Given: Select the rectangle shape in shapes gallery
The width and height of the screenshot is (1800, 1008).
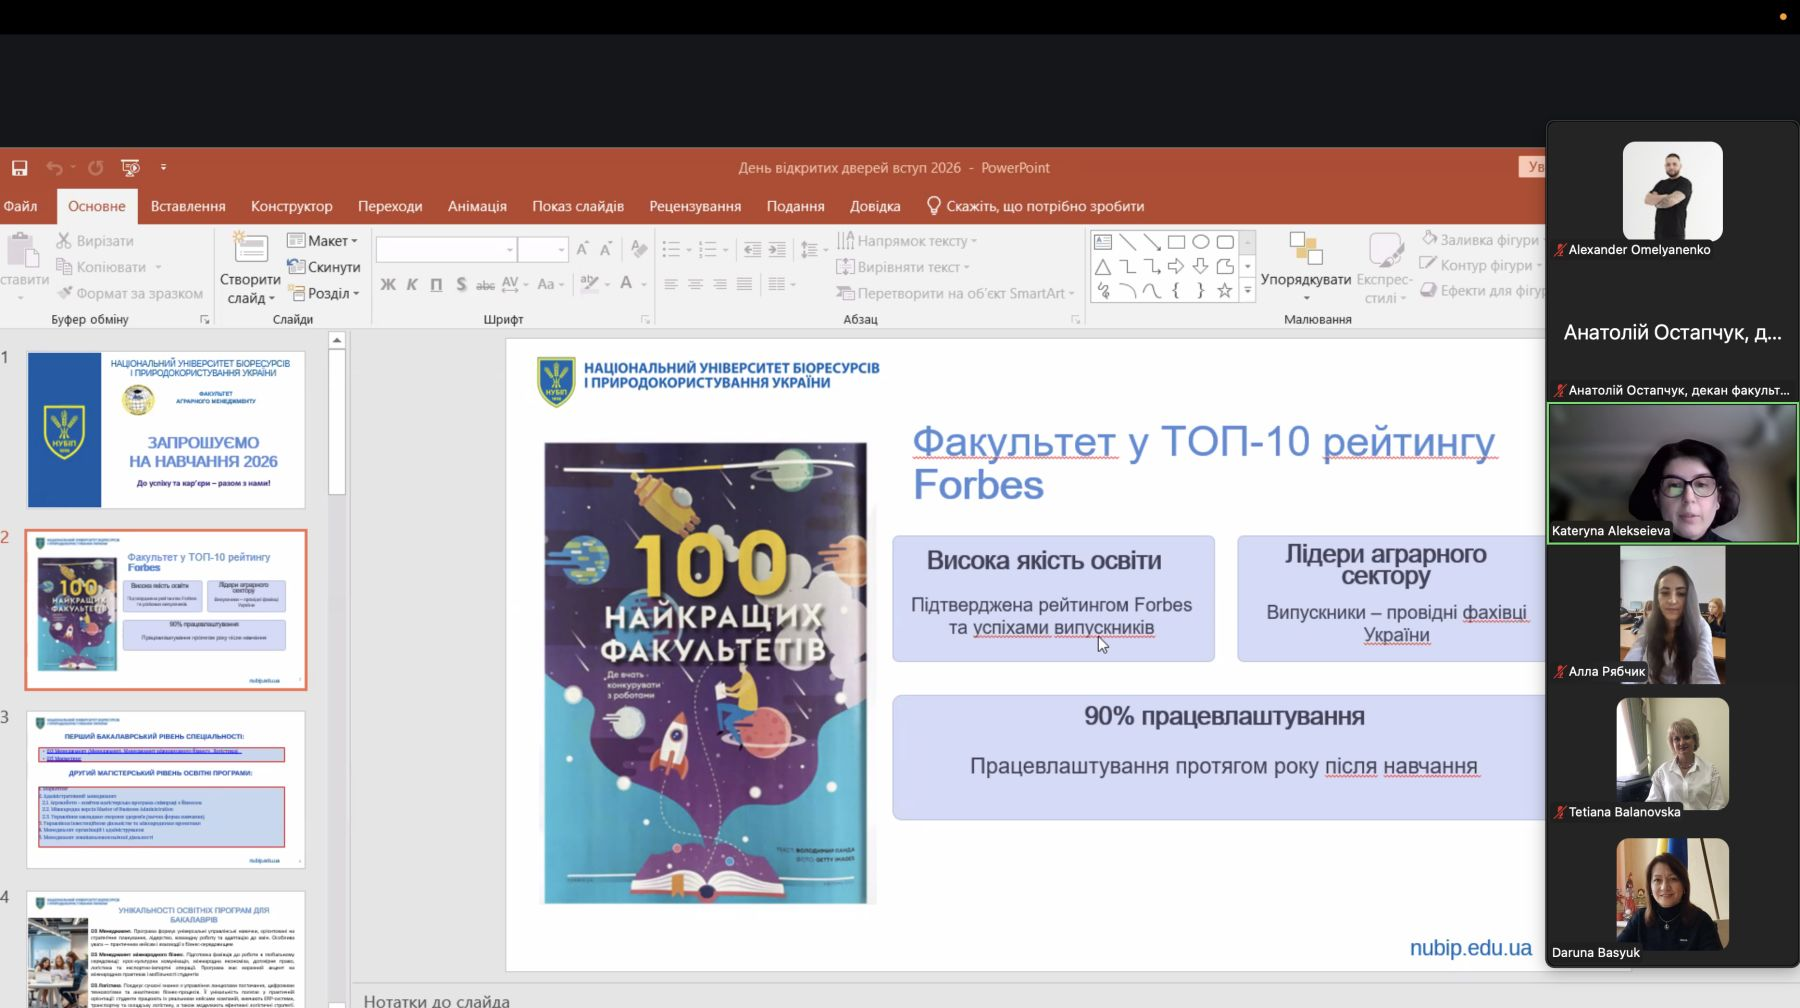Looking at the screenshot, I should pyautogui.click(x=1176, y=242).
